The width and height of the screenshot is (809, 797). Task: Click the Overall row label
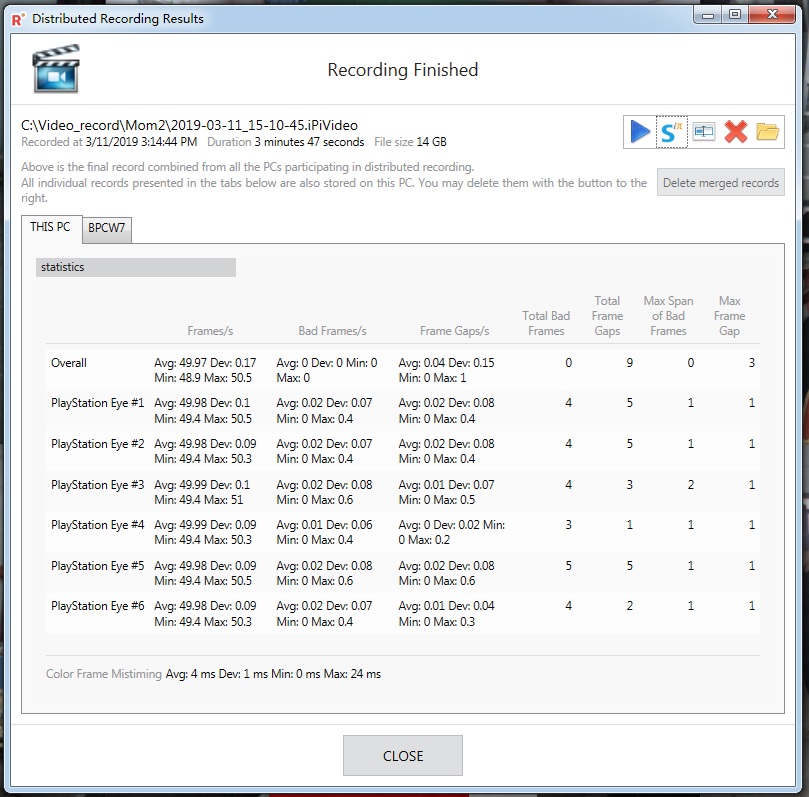click(69, 363)
